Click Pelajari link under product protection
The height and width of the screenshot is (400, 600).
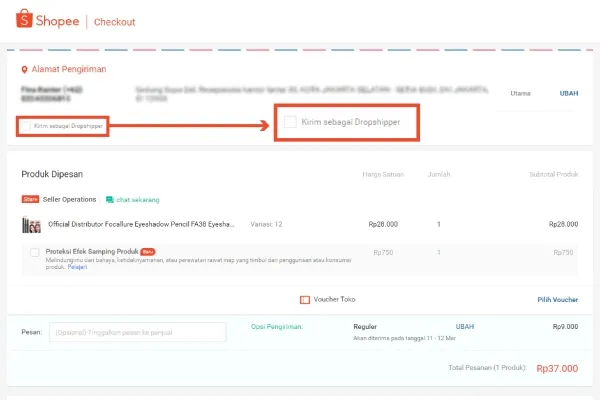pyautogui.click(x=77, y=267)
